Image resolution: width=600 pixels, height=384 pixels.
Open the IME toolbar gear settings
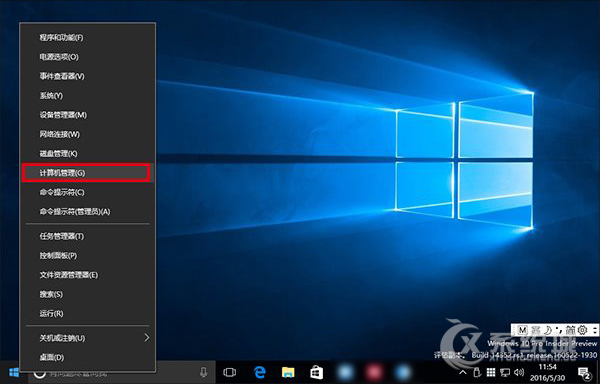click(582, 330)
